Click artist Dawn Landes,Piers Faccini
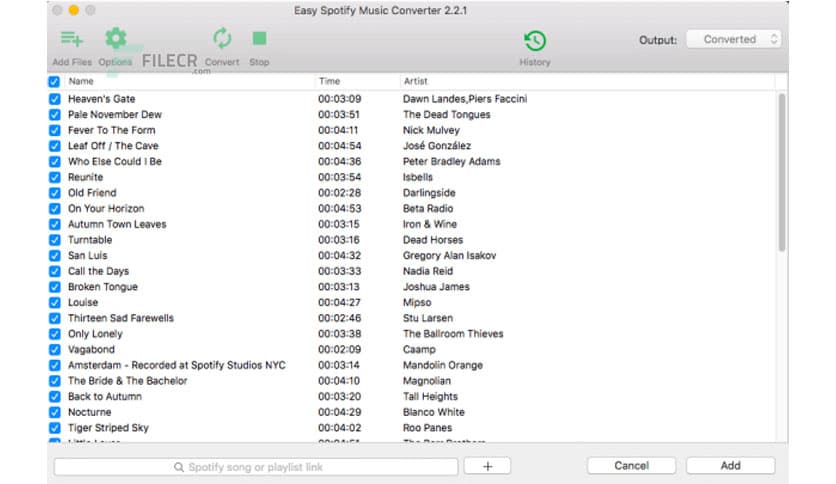Screen dimensions: 836x484 click(465, 99)
